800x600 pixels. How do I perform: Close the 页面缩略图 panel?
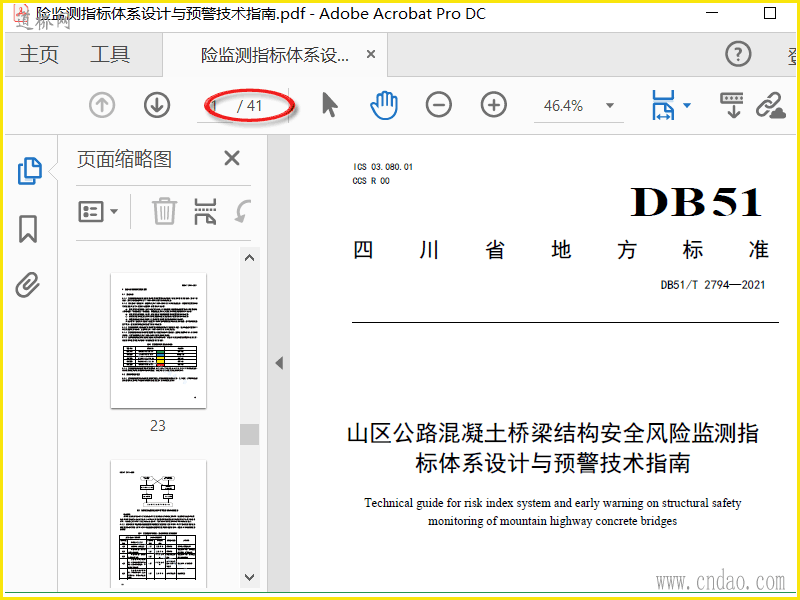232,158
